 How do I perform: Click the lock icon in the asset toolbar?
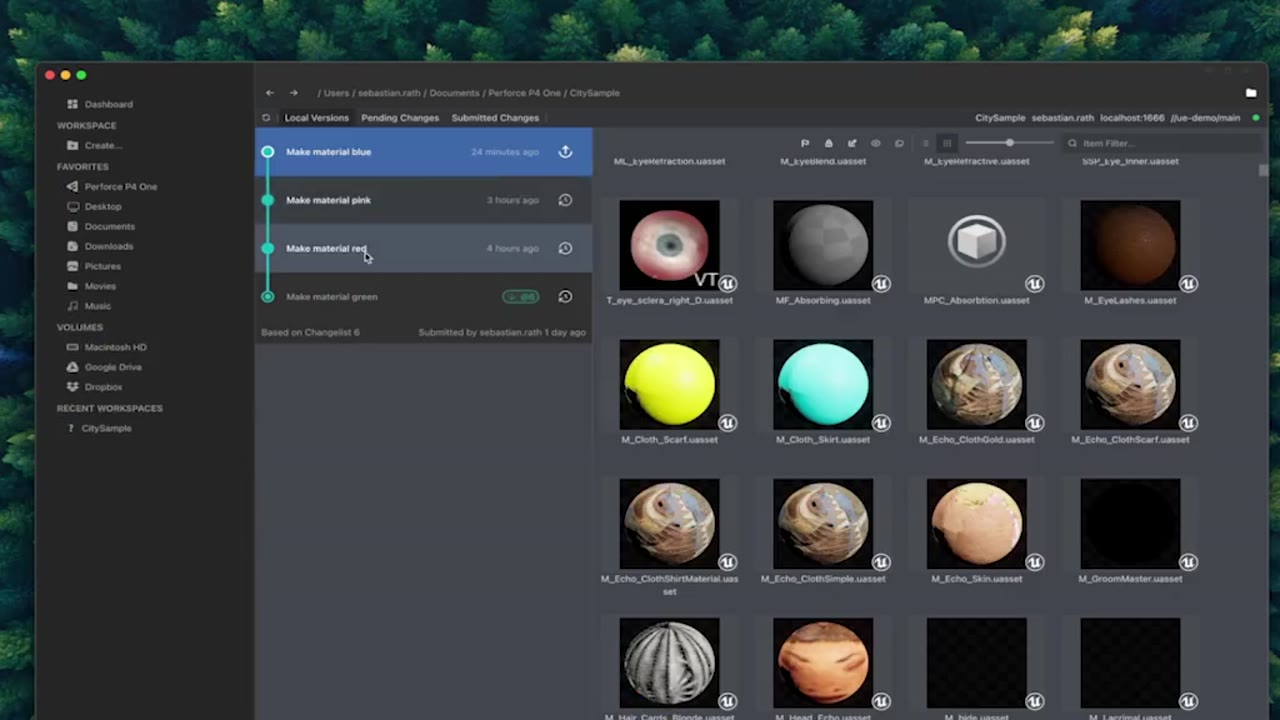828,143
